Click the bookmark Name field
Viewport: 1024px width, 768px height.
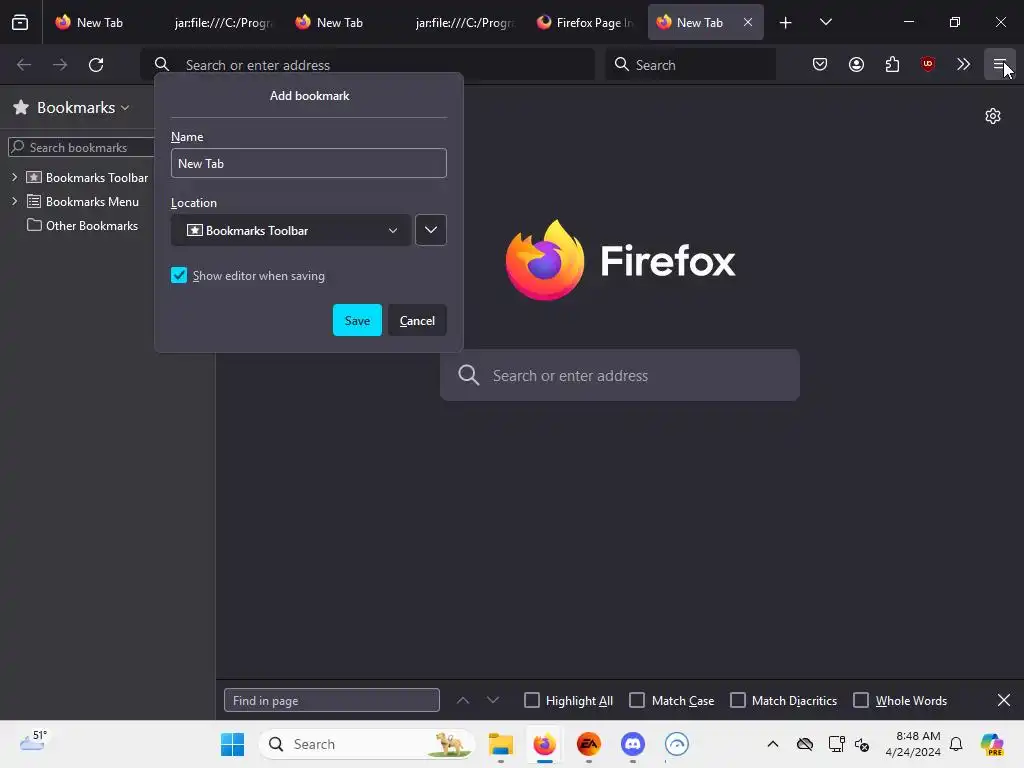click(x=309, y=163)
